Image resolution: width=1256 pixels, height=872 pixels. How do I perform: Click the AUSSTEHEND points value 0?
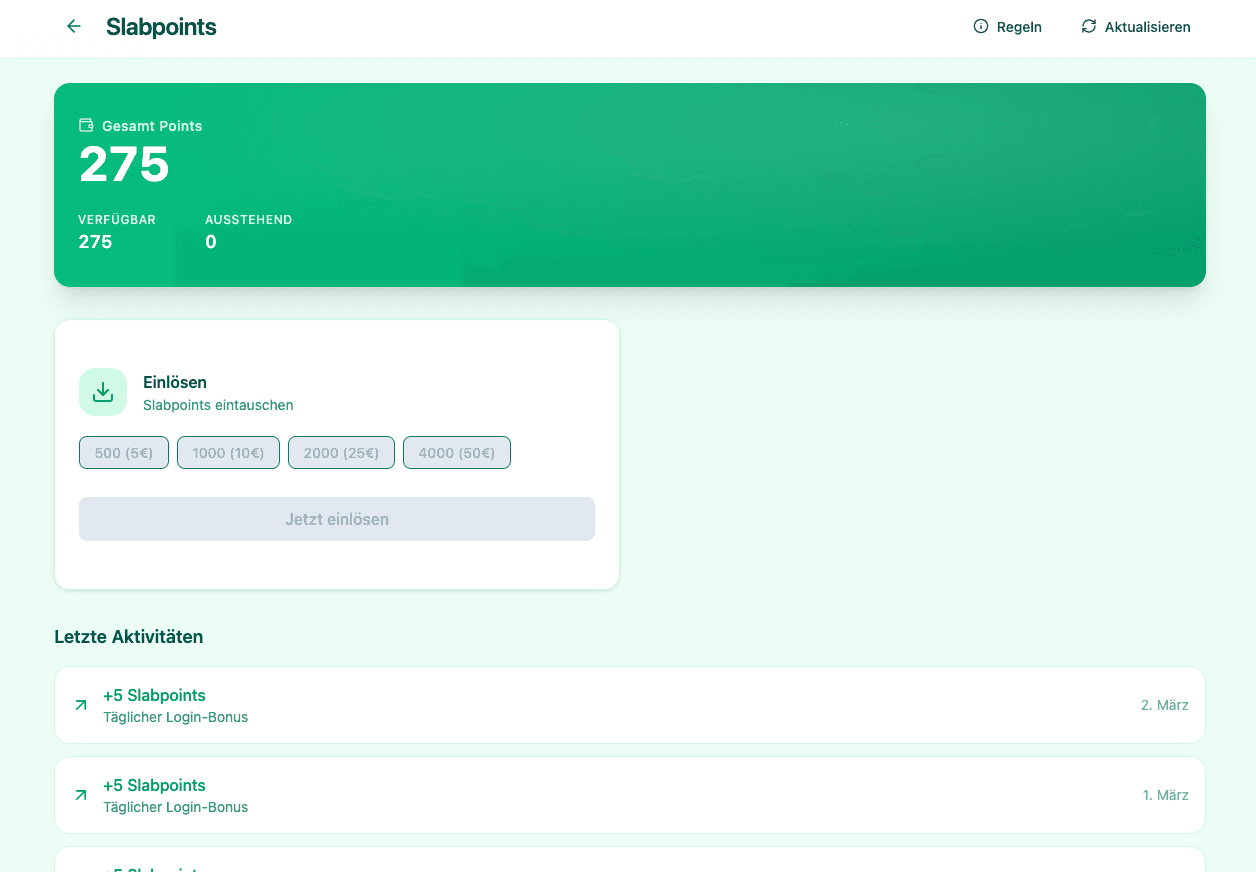pyautogui.click(x=211, y=241)
